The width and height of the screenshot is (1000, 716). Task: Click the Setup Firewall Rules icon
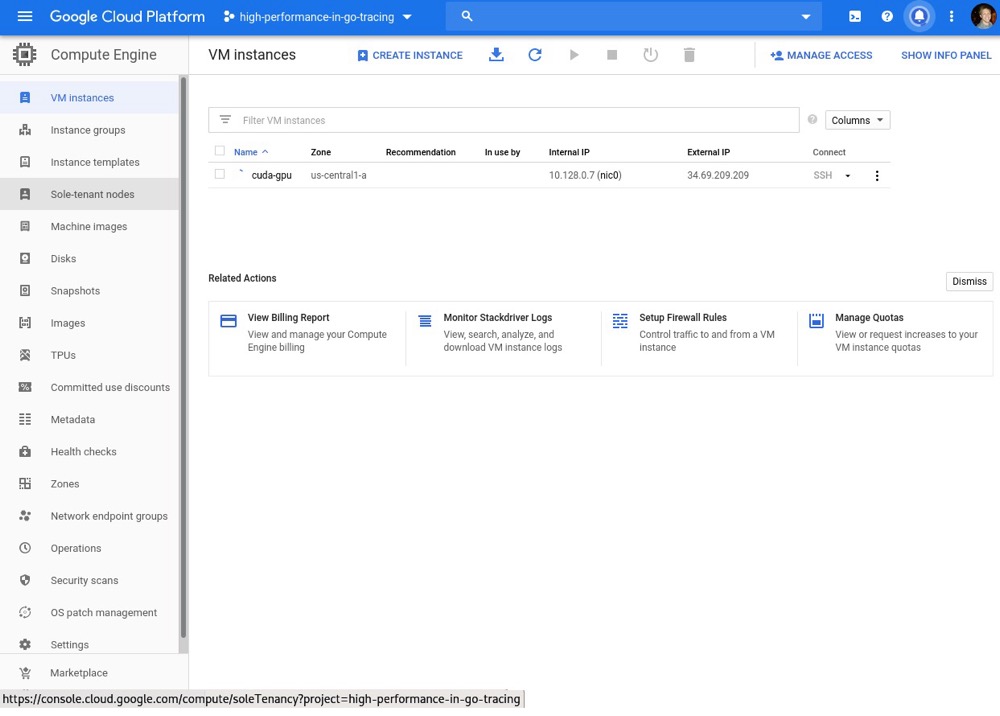(x=620, y=321)
